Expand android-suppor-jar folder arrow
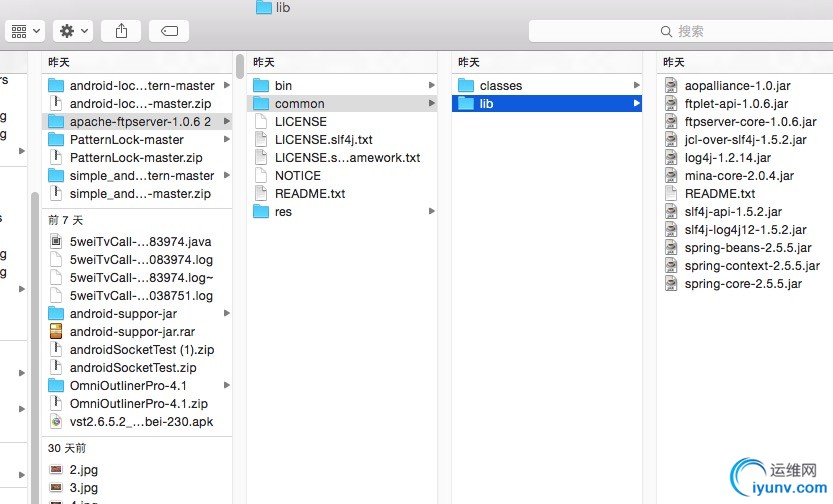The image size is (833, 504). pyautogui.click(x=227, y=313)
